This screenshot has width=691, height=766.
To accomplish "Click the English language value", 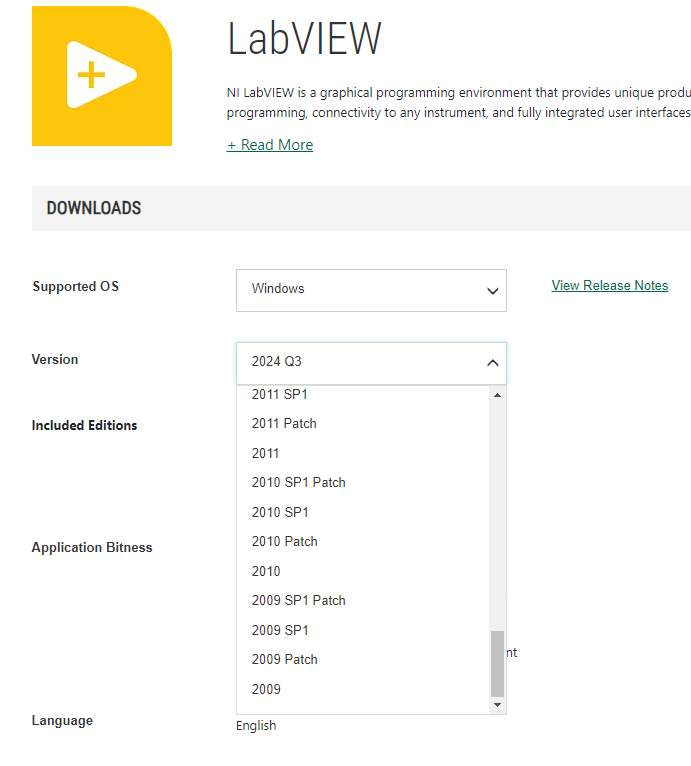I will [x=256, y=726].
